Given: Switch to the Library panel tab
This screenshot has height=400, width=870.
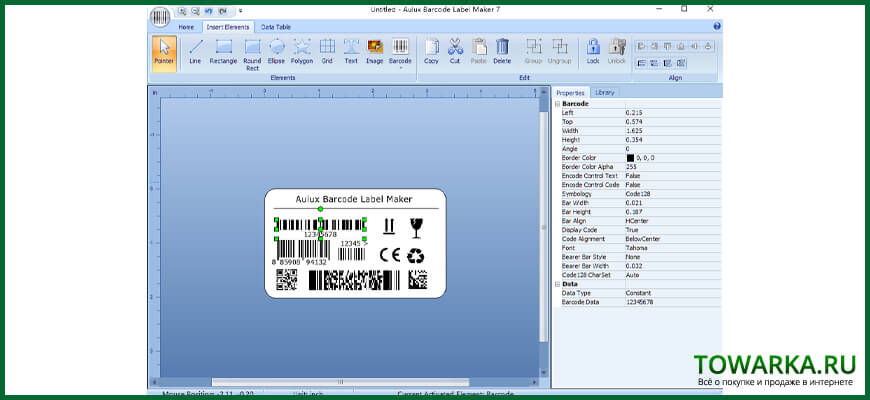Looking at the screenshot, I should (x=604, y=93).
